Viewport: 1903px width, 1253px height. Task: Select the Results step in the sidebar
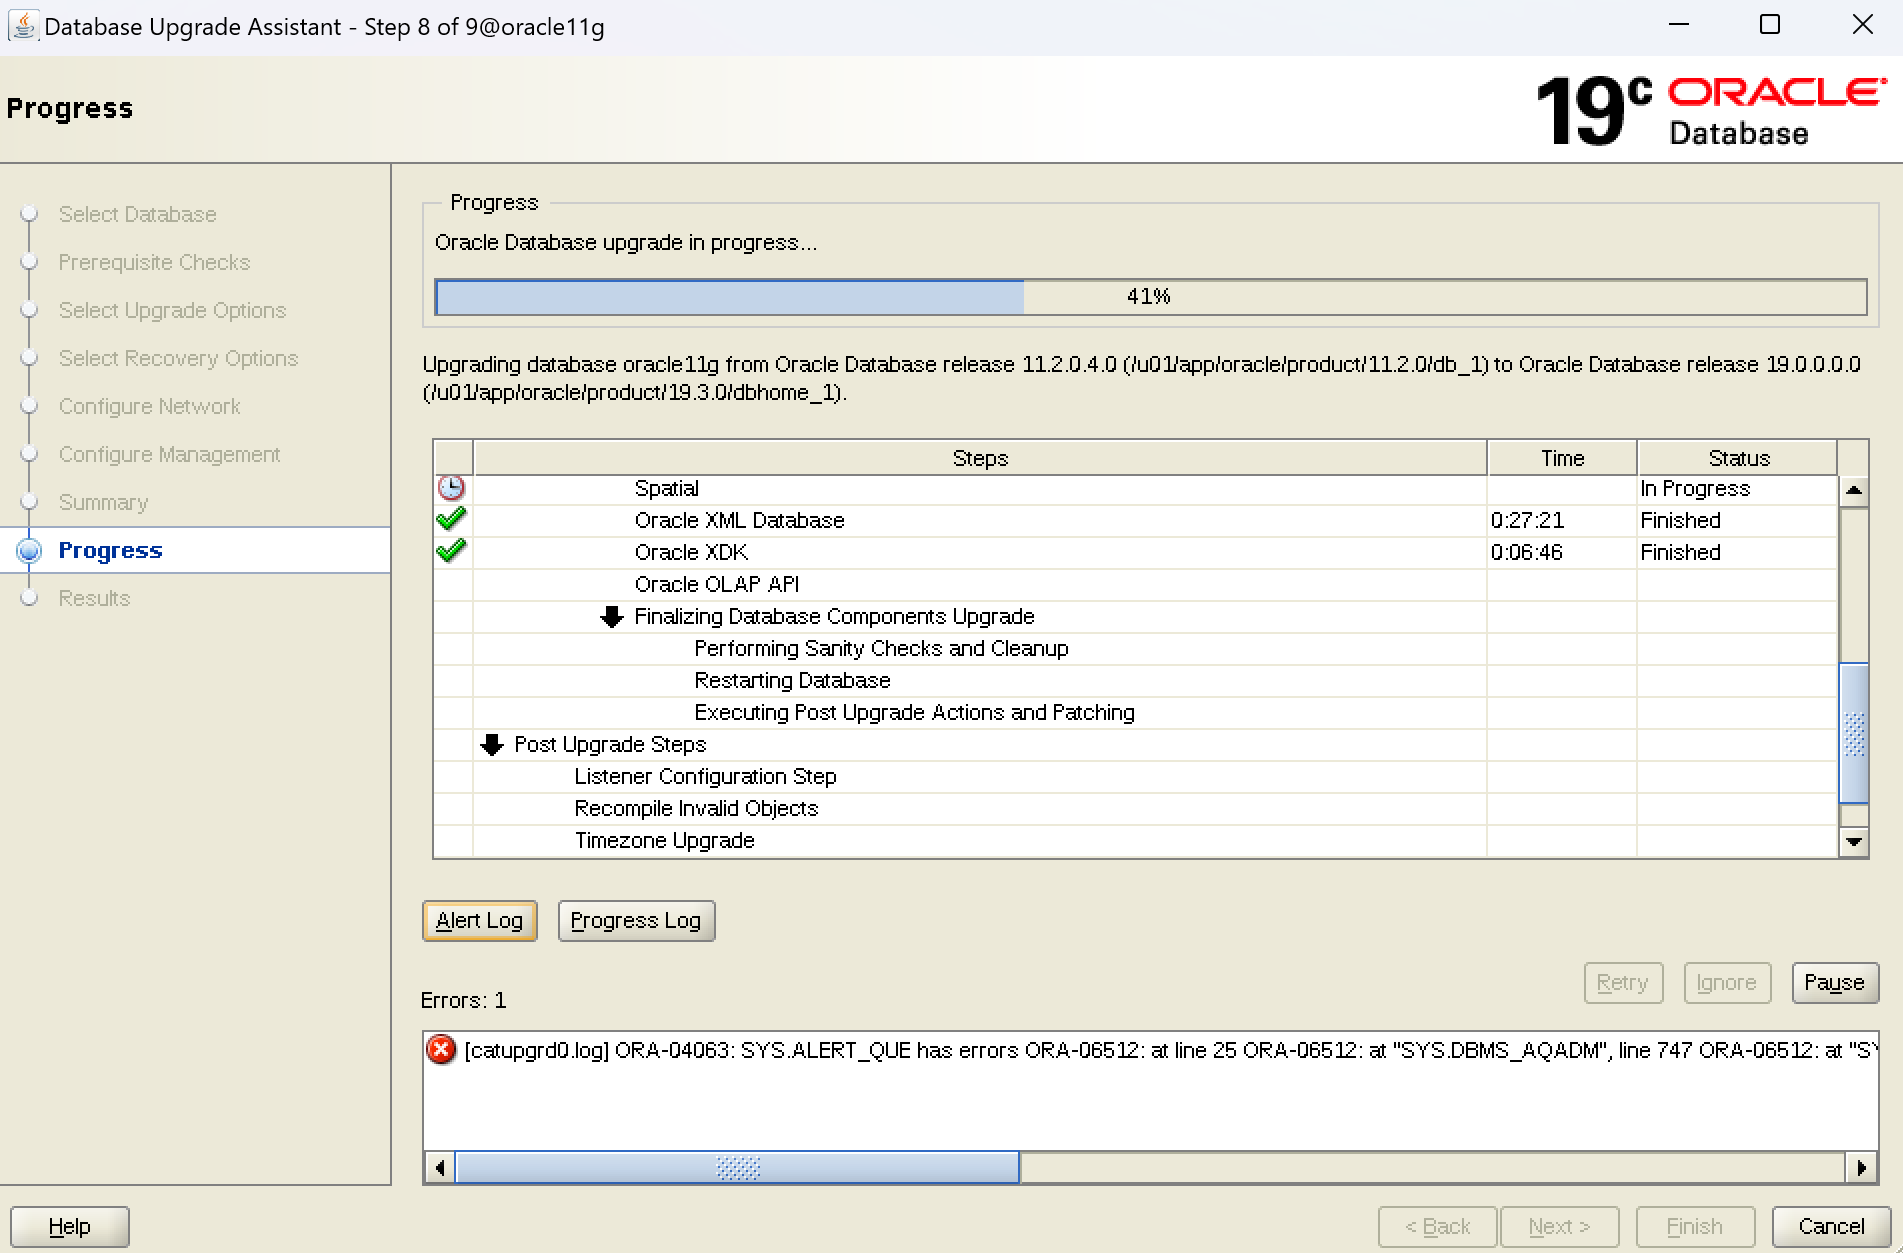coord(94,598)
